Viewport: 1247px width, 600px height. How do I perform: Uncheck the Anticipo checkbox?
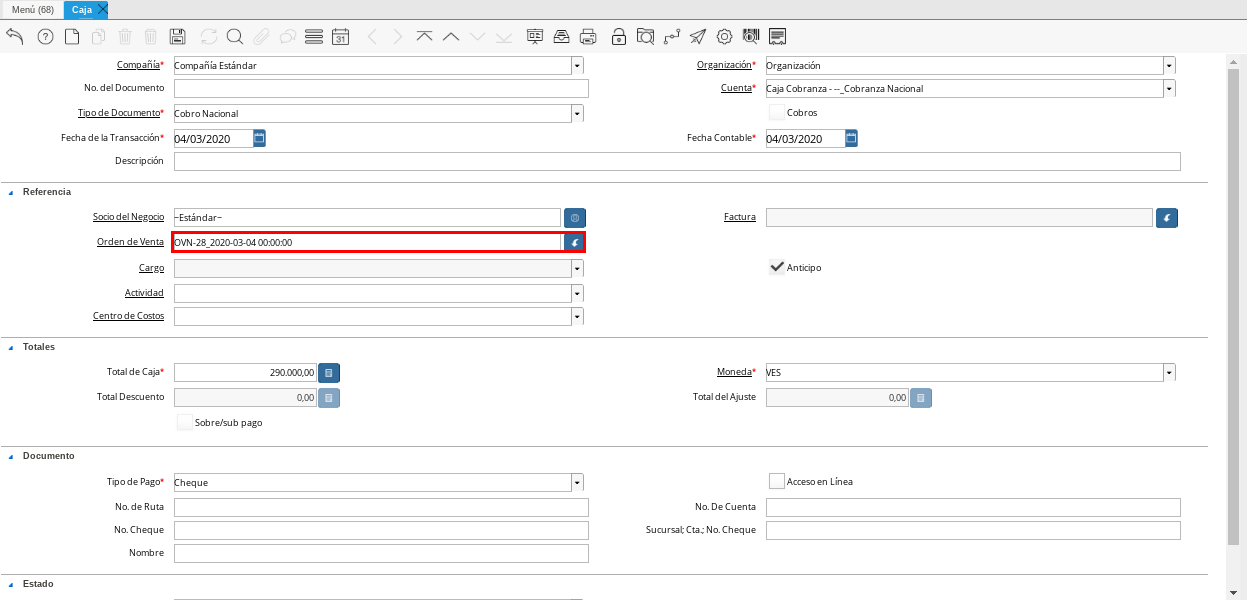click(777, 267)
